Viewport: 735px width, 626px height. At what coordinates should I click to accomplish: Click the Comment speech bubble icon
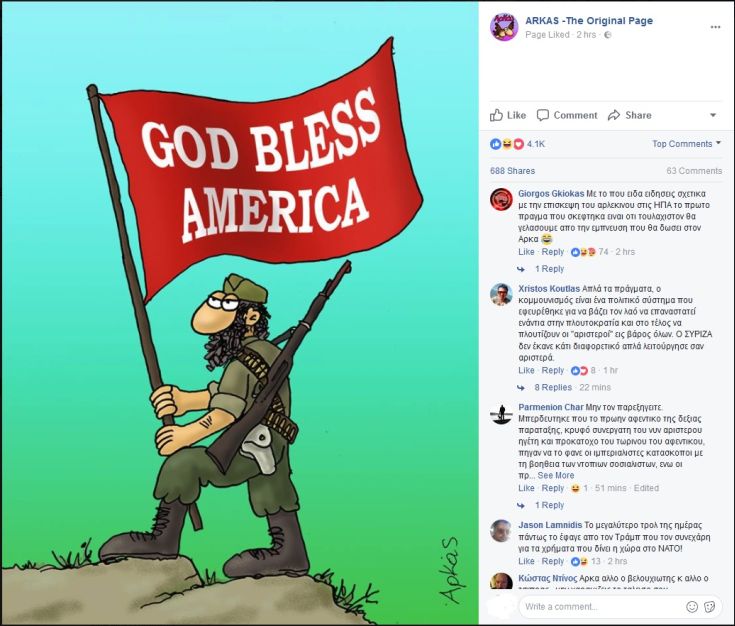tap(542, 115)
